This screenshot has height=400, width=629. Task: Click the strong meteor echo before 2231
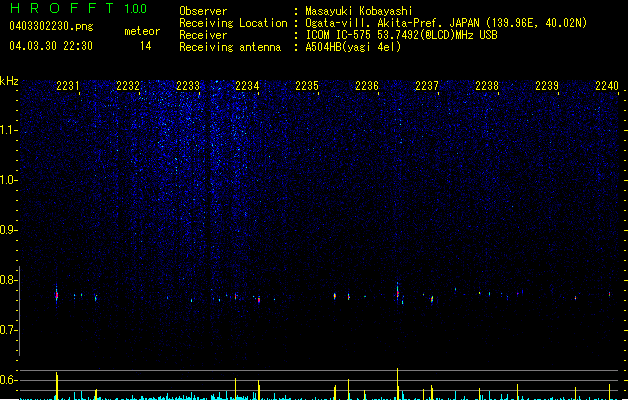pyautogui.click(x=57, y=296)
